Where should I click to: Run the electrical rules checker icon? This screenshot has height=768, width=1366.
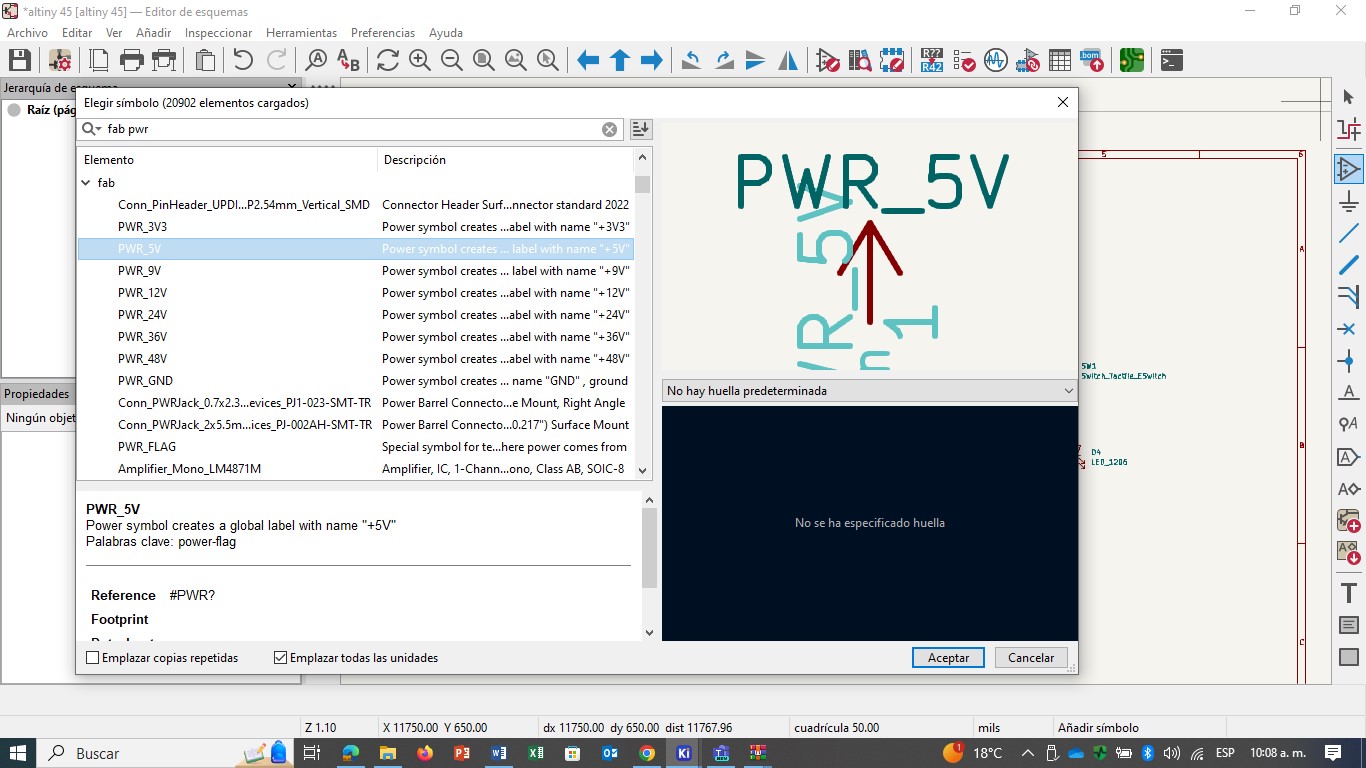[964, 60]
